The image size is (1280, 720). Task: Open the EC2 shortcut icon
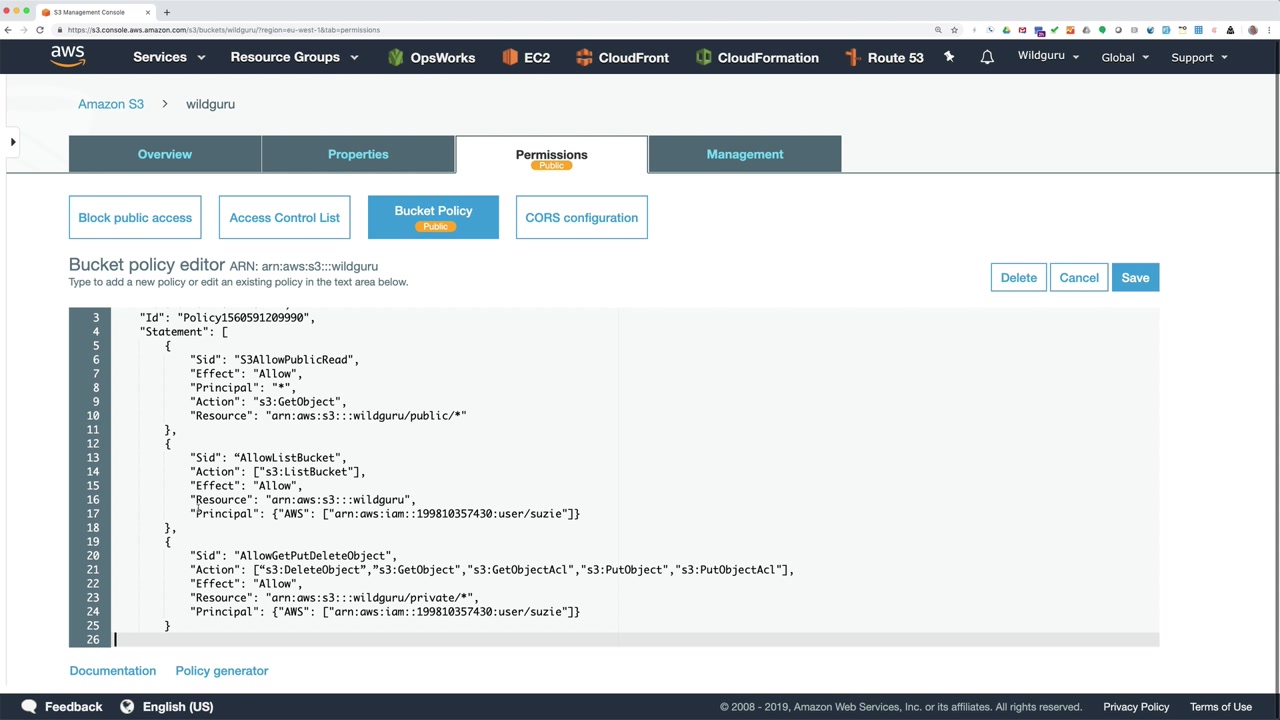click(510, 57)
